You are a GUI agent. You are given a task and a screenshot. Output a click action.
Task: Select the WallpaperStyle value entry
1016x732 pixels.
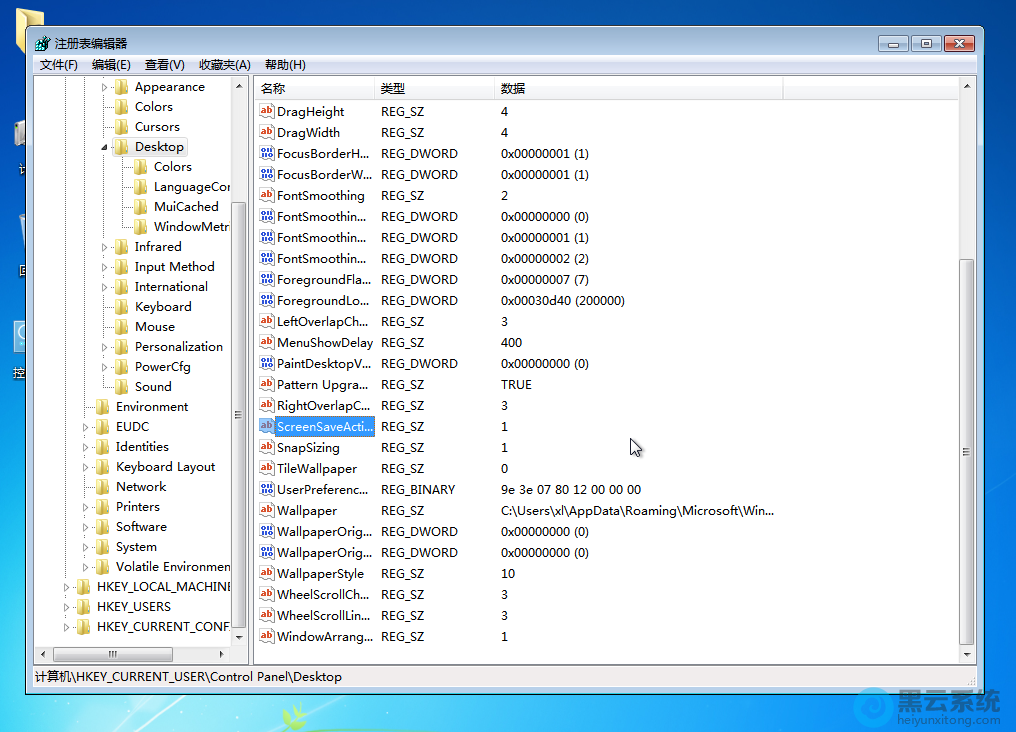(319, 573)
